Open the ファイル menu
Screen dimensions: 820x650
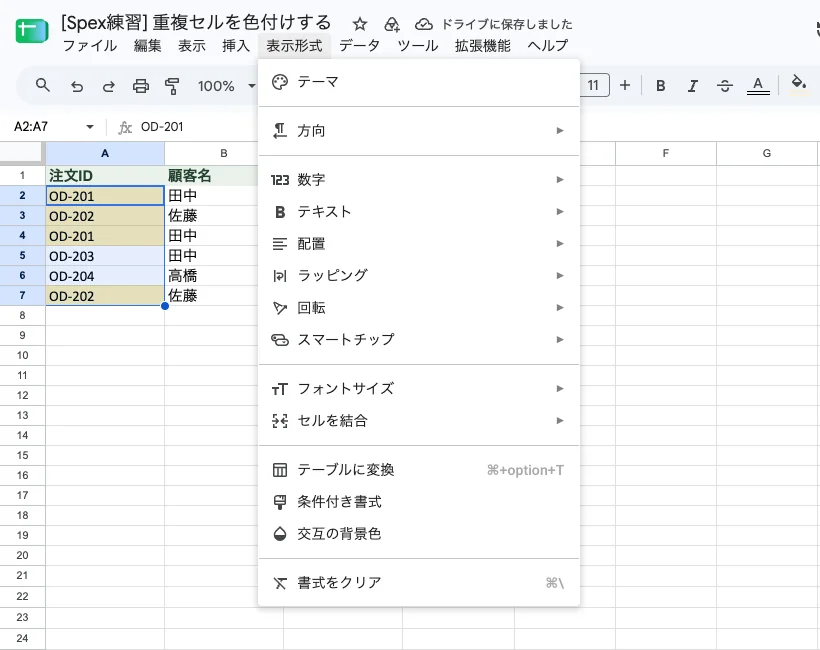coord(90,46)
